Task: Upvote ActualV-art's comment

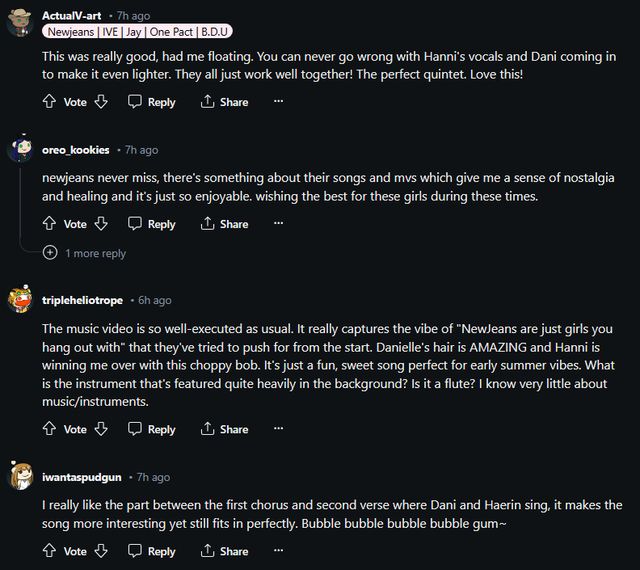Action: pos(50,102)
